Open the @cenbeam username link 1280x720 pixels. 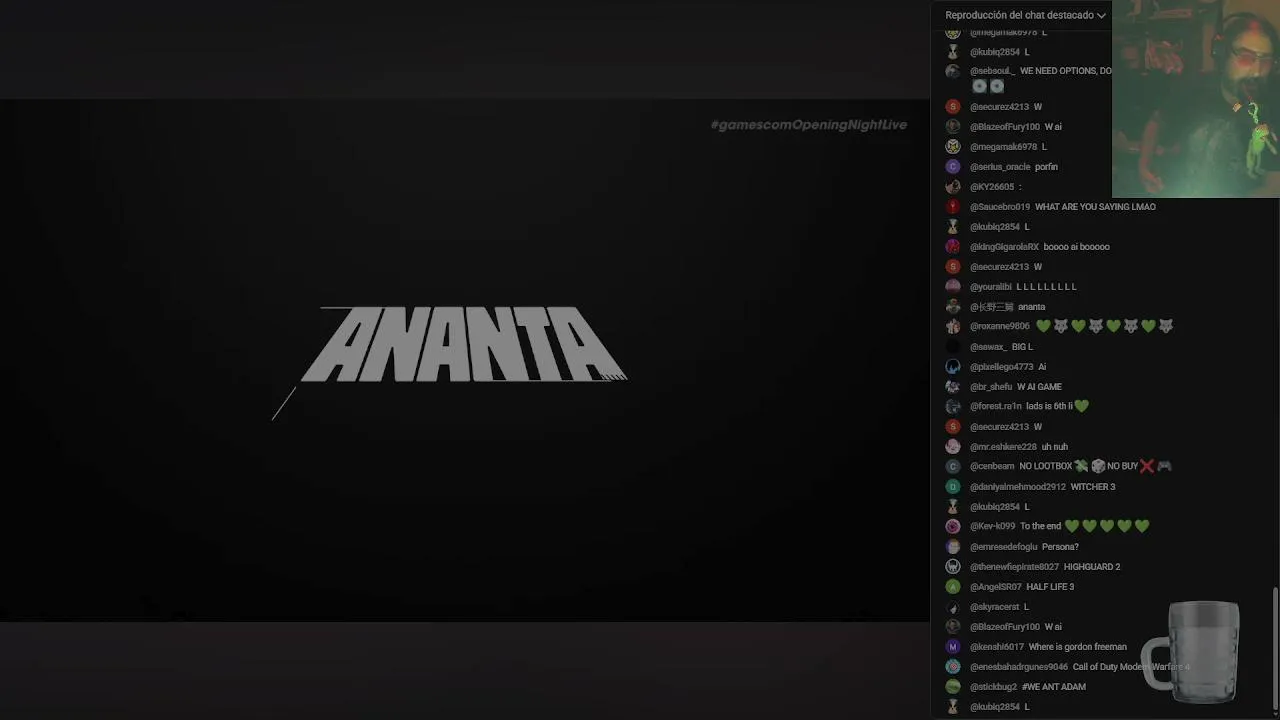[x=992, y=466]
